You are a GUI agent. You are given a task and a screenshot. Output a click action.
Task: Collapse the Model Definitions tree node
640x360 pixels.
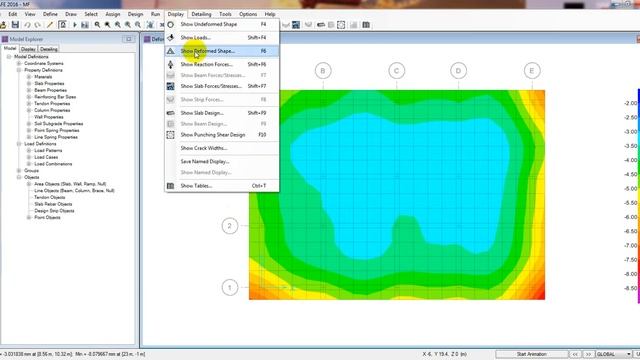click(x=9, y=57)
